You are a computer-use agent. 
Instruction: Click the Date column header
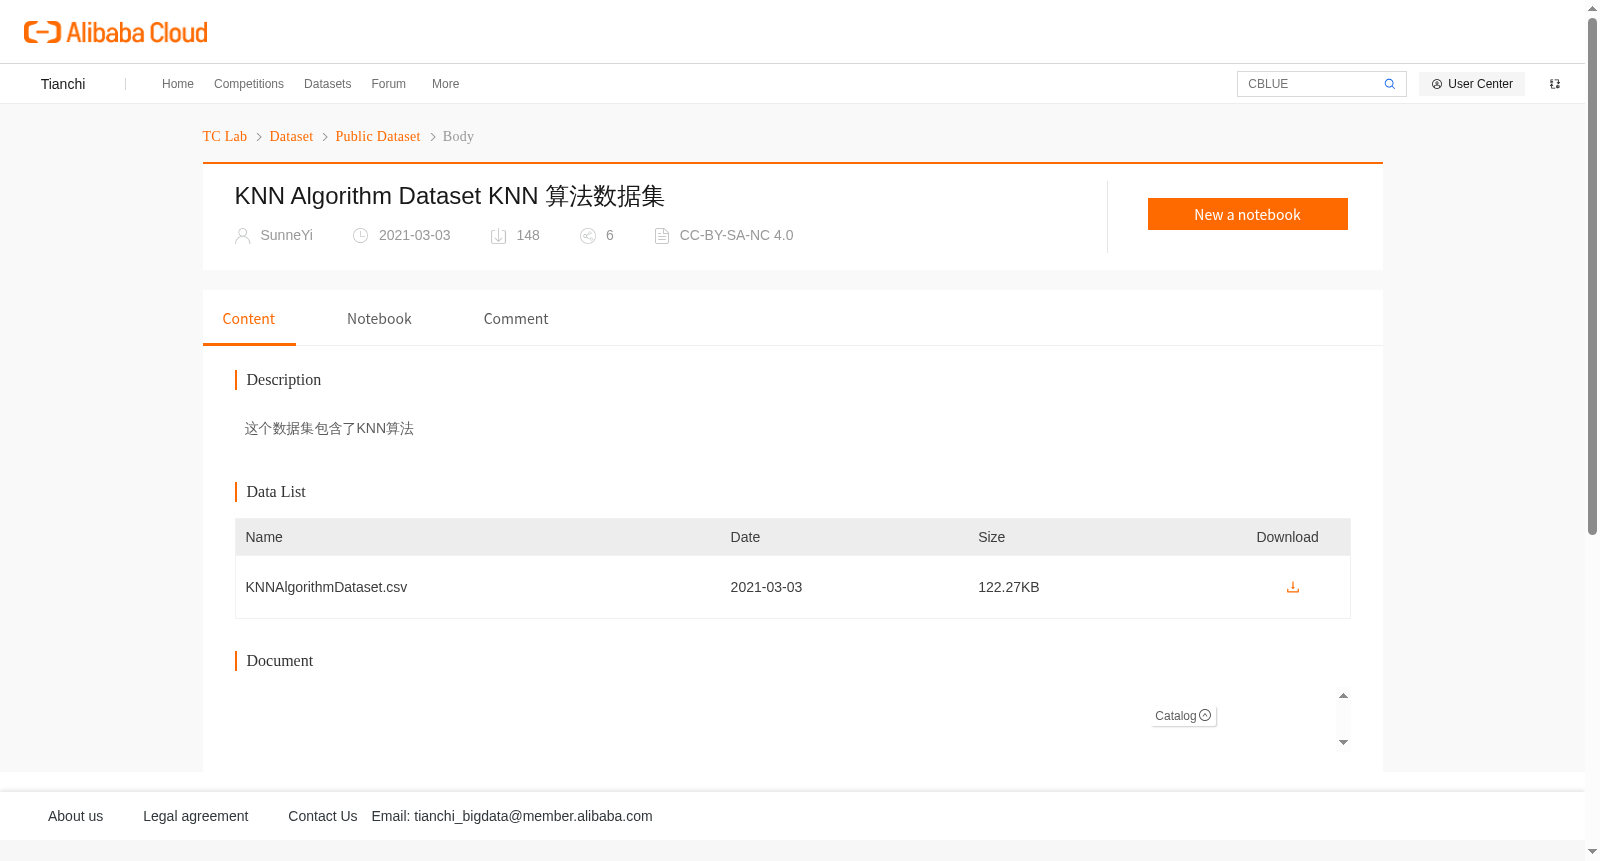(745, 537)
